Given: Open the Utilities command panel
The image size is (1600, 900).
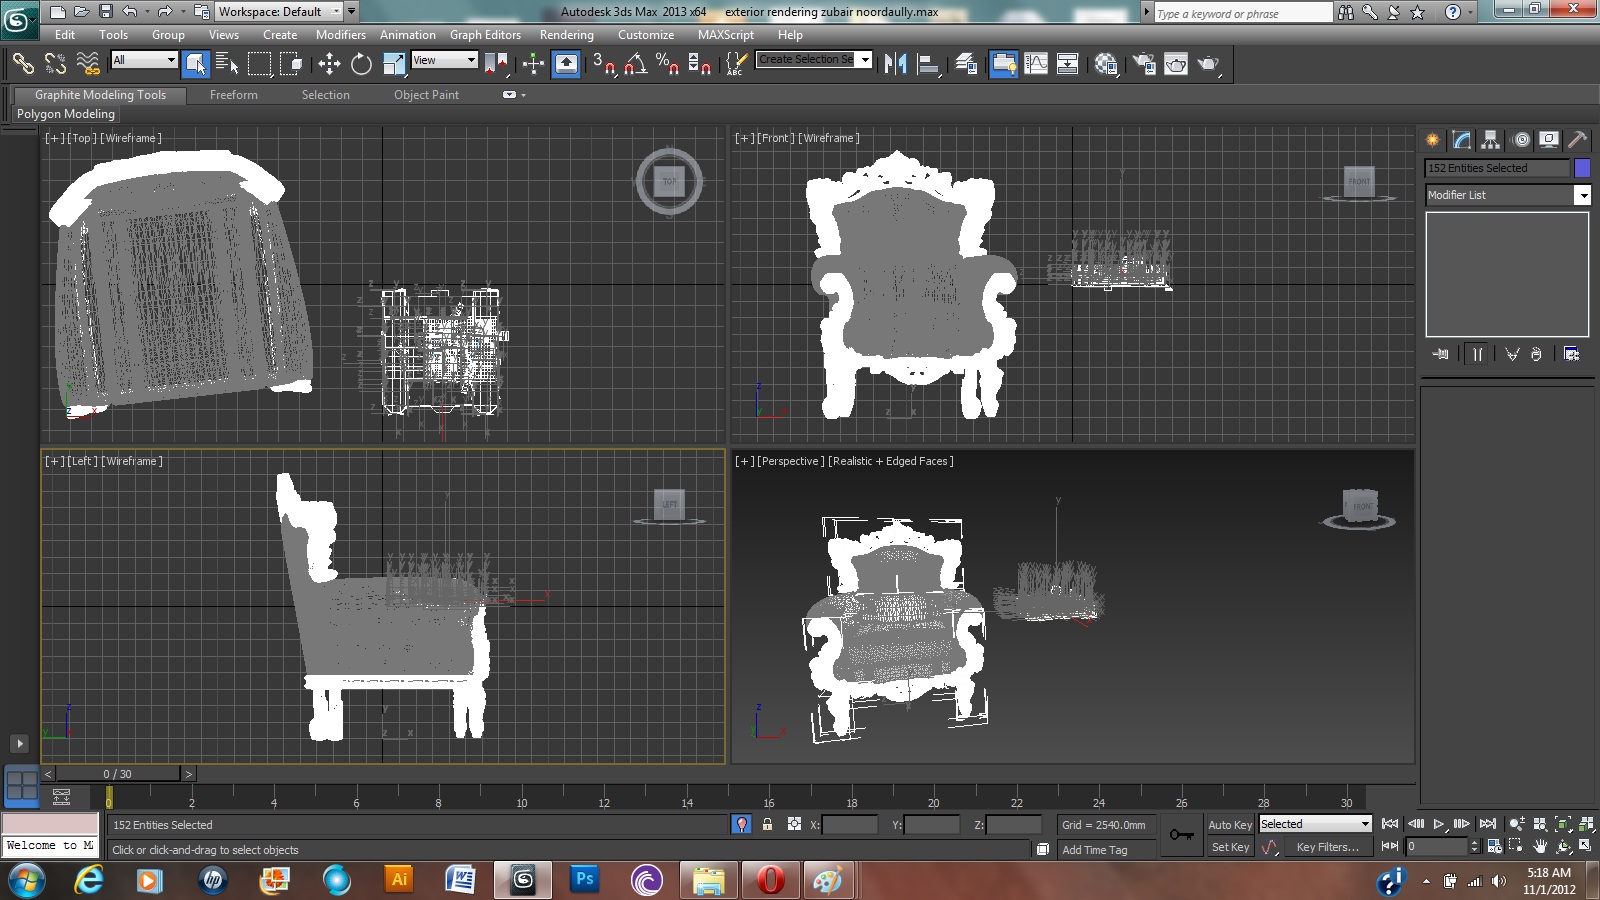Looking at the screenshot, I should 1578,140.
